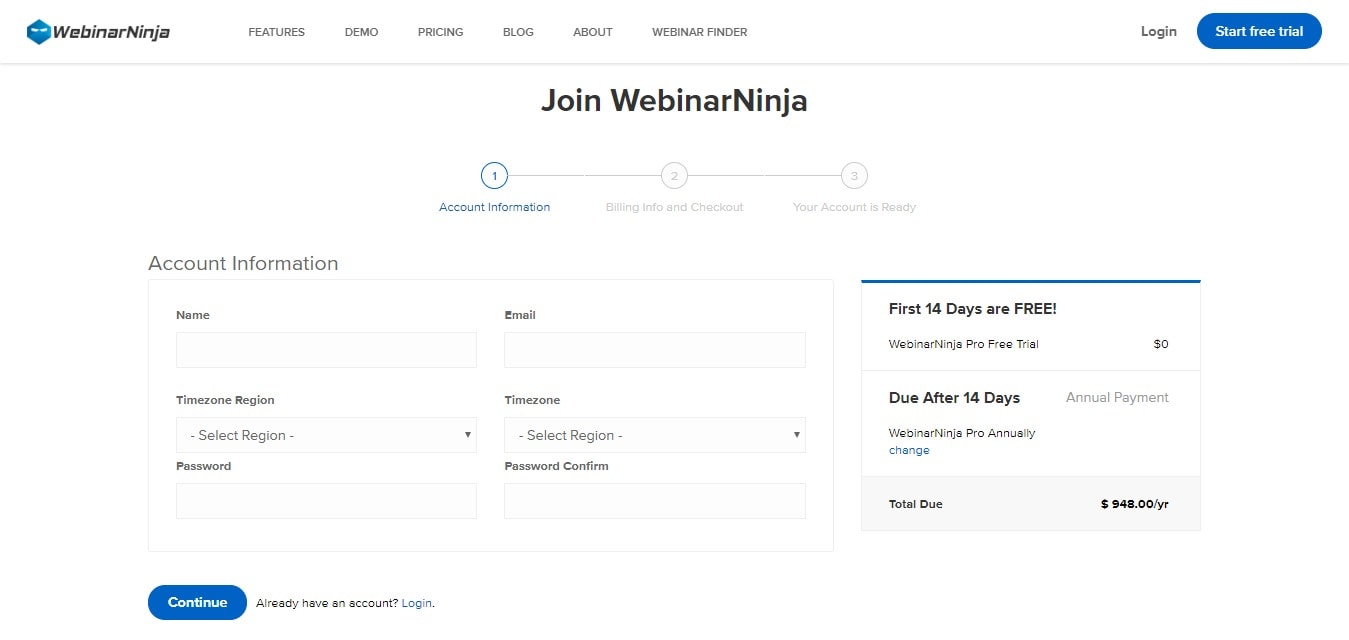Click the First 14 Days are FREE! heading
Image resolution: width=1349 pixels, height=640 pixels.
[x=972, y=309]
